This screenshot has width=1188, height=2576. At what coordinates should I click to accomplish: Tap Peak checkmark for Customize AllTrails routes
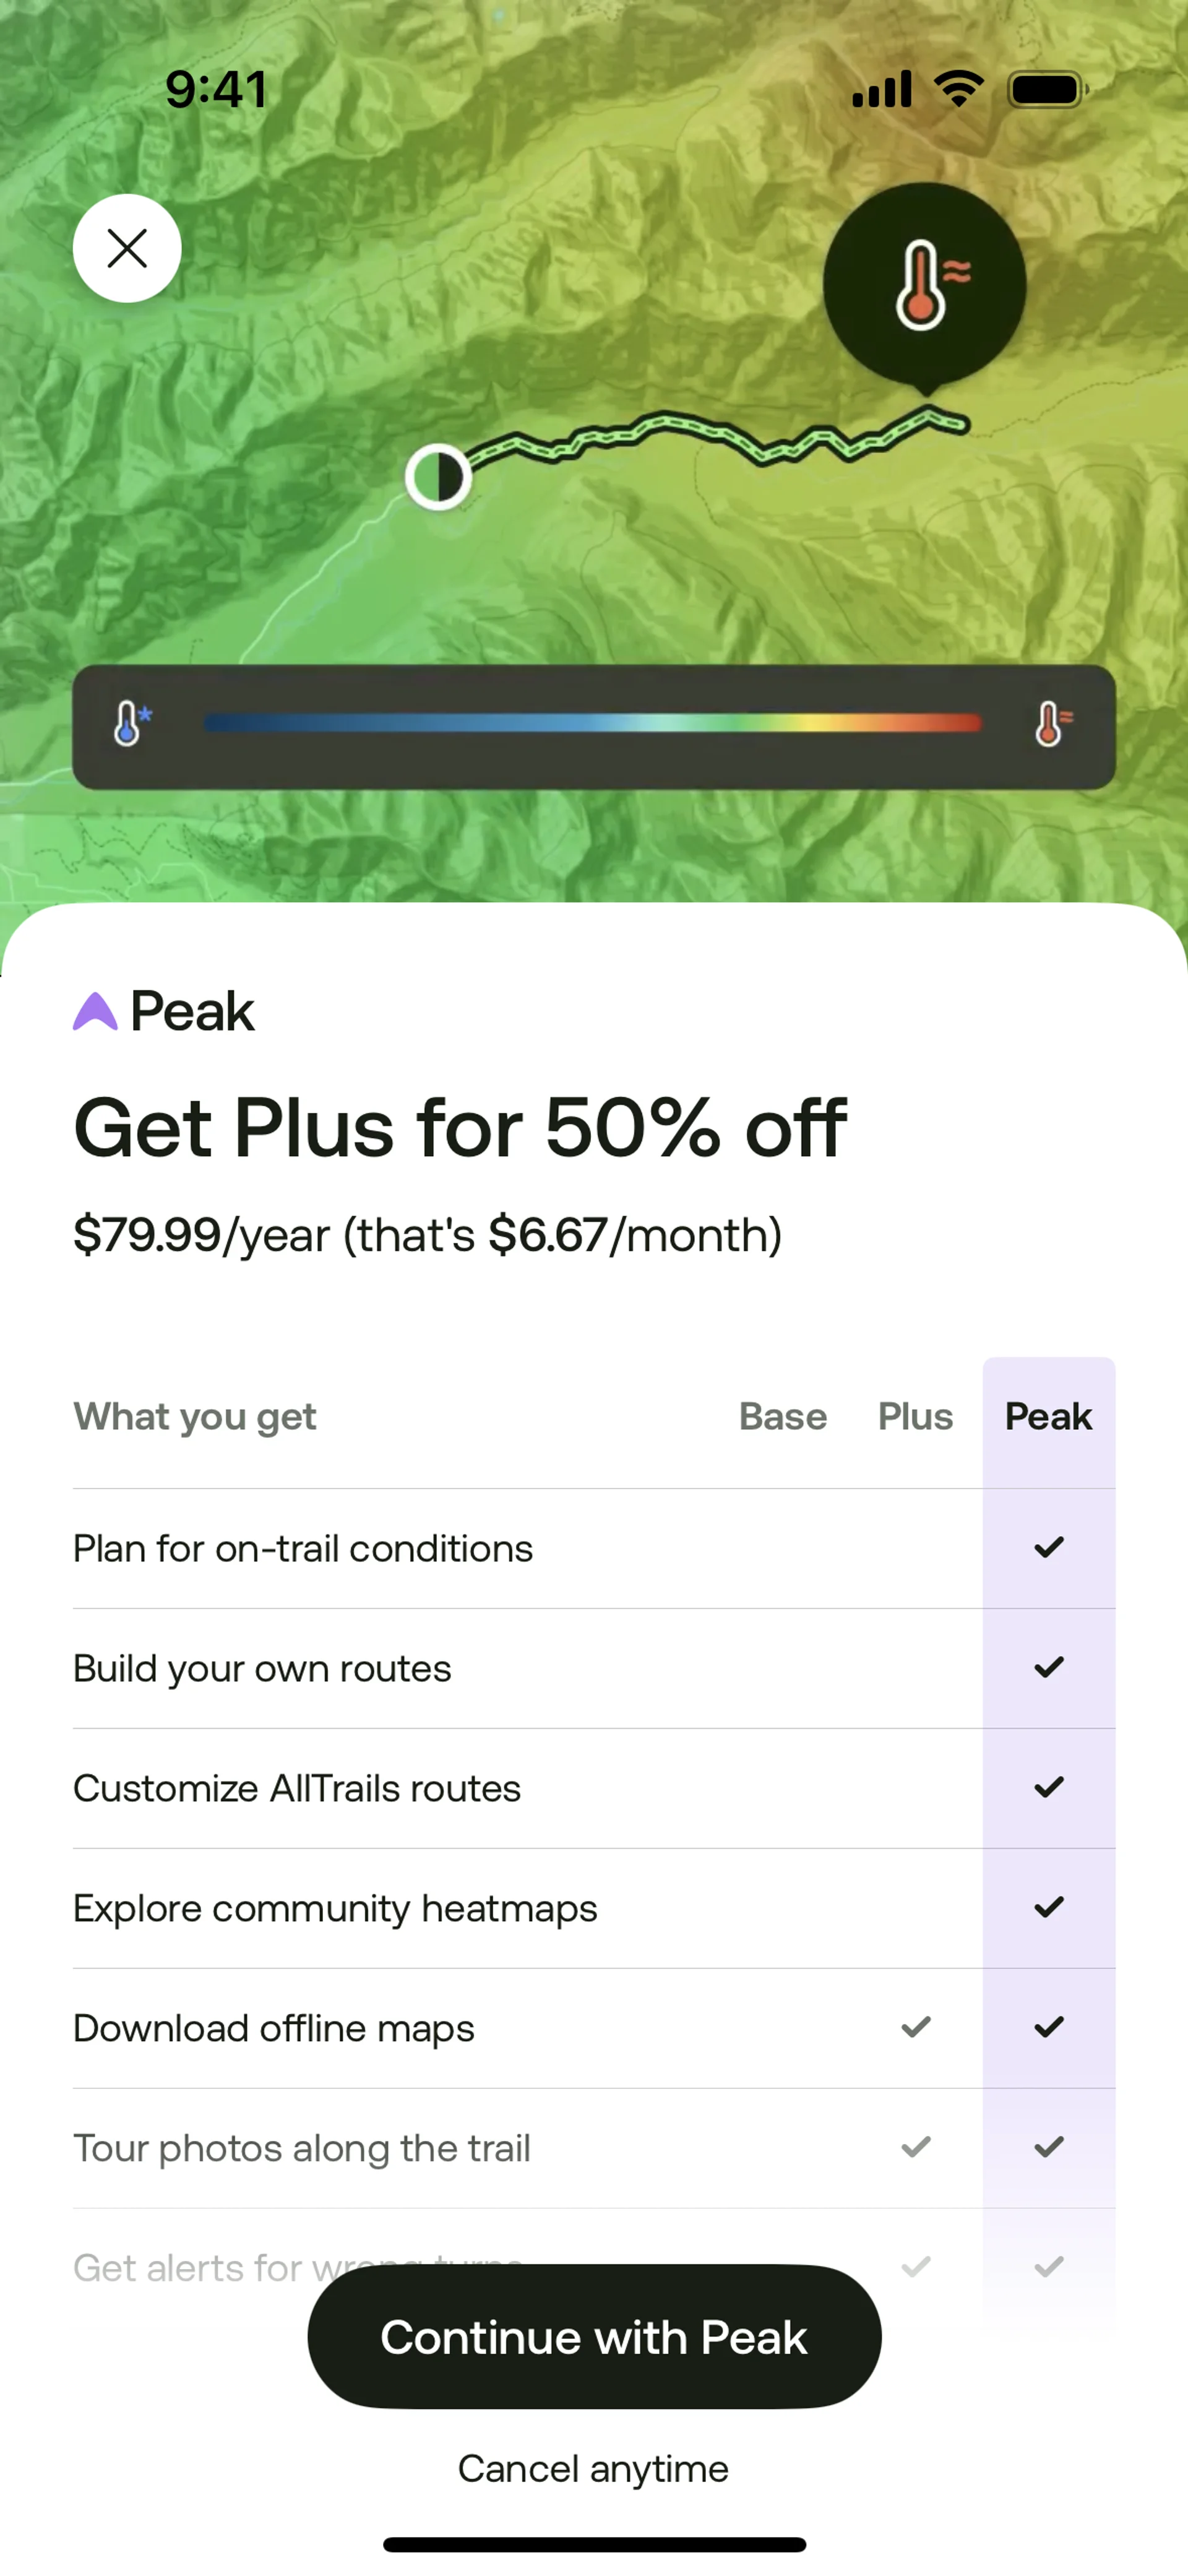click(x=1049, y=1788)
